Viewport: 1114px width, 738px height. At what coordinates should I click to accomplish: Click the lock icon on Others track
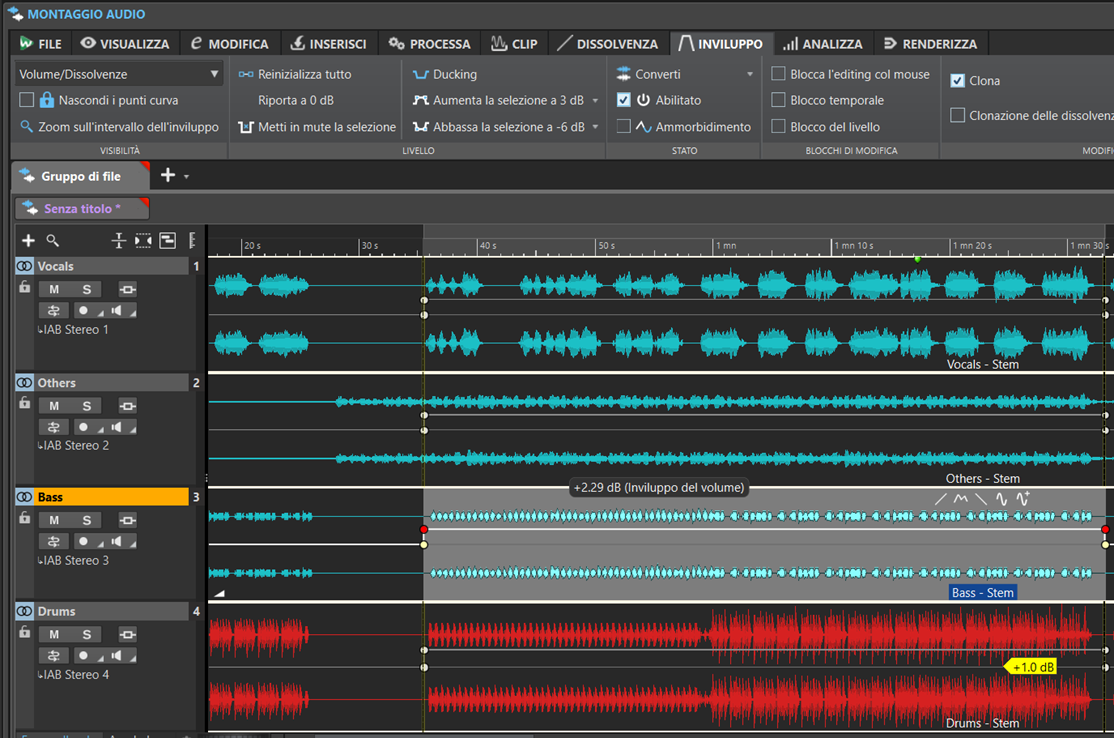pos(24,404)
